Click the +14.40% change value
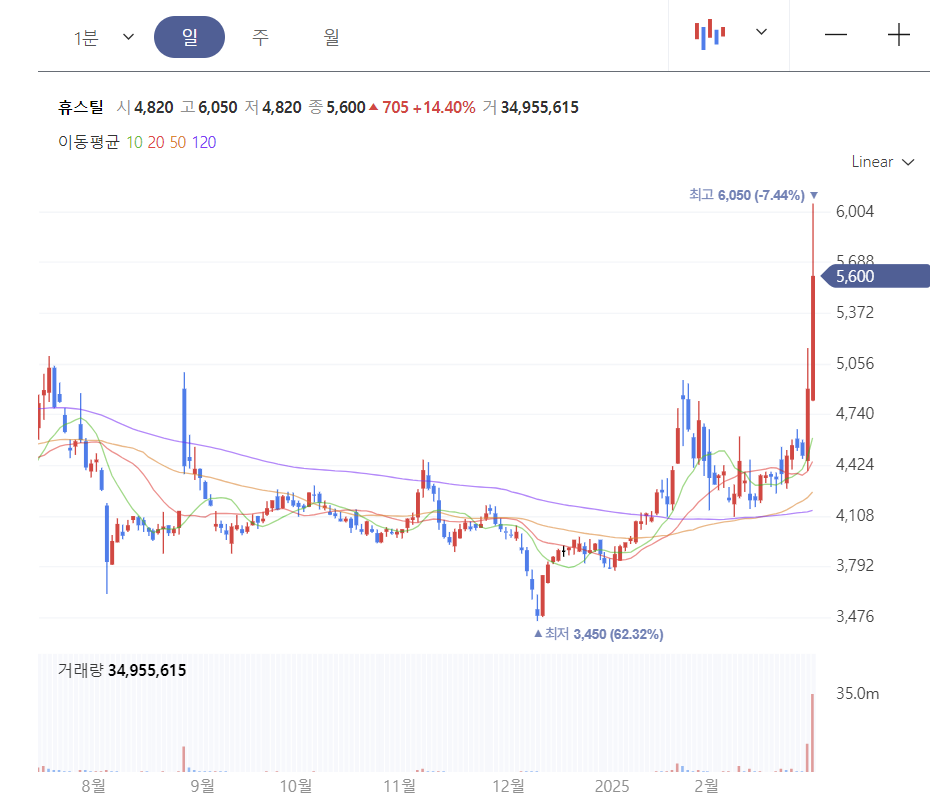Image resolution: width=948 pixels, height=812 pixels. (444, 108)
